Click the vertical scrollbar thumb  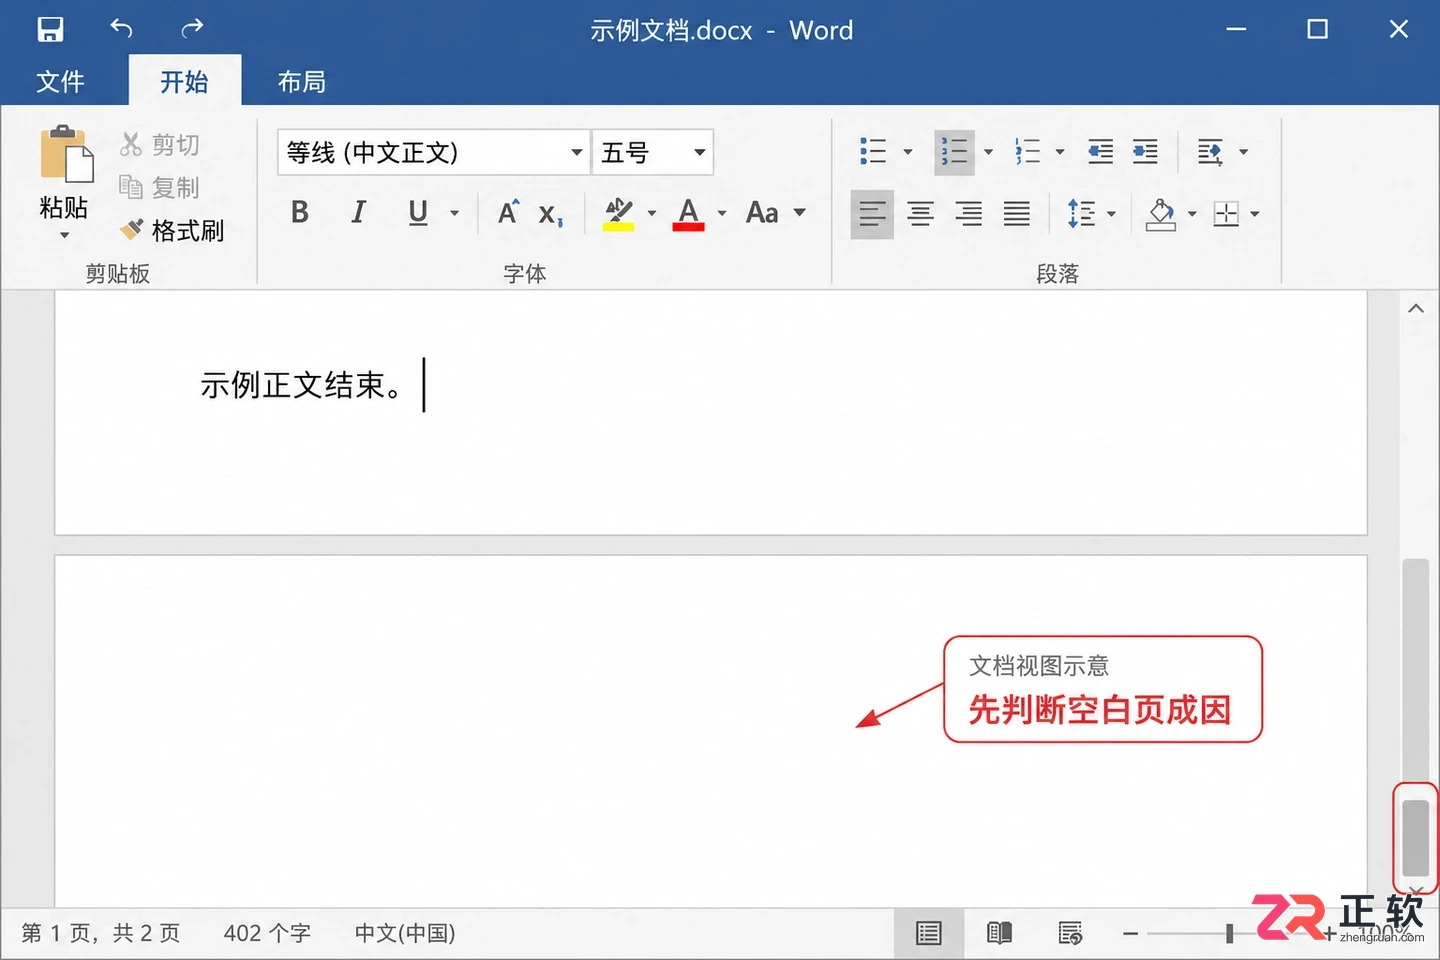coord(1415,838)
